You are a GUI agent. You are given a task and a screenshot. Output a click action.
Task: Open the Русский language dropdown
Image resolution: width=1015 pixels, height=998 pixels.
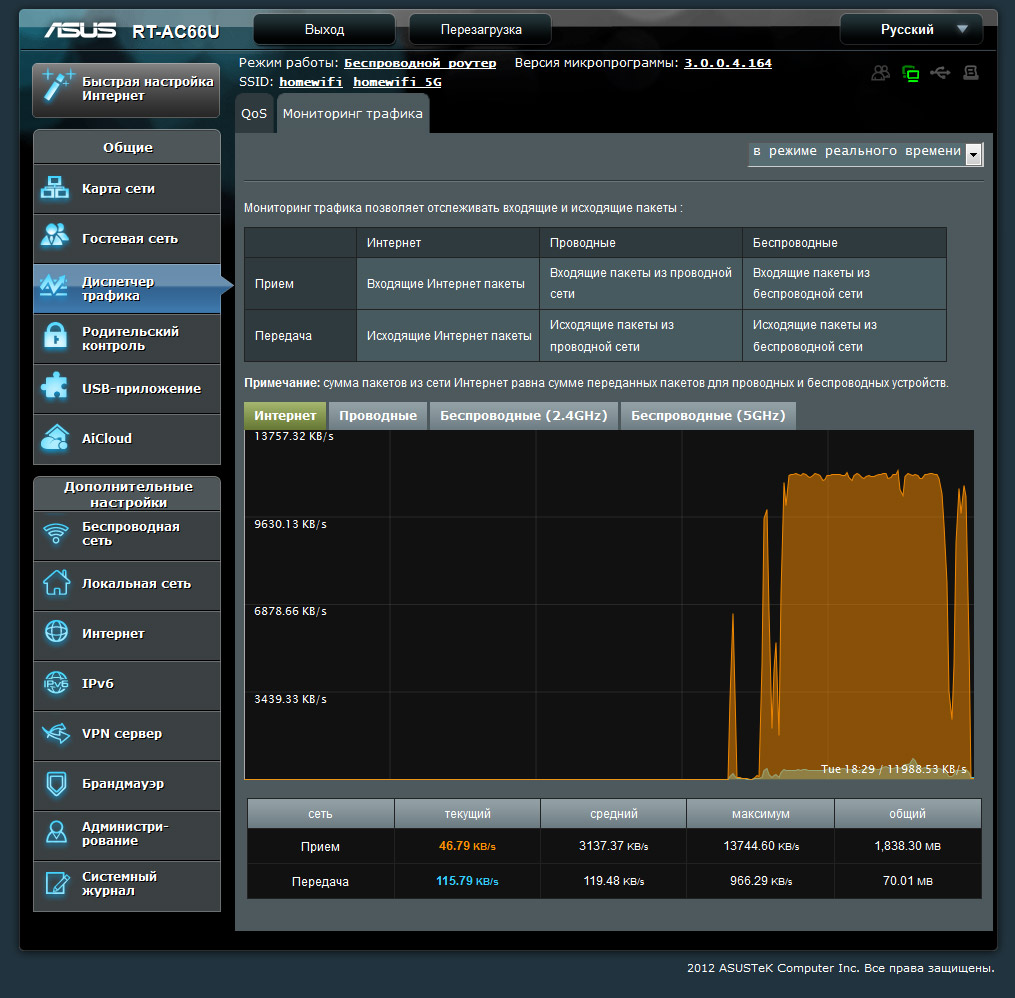[x=911, y=29]
